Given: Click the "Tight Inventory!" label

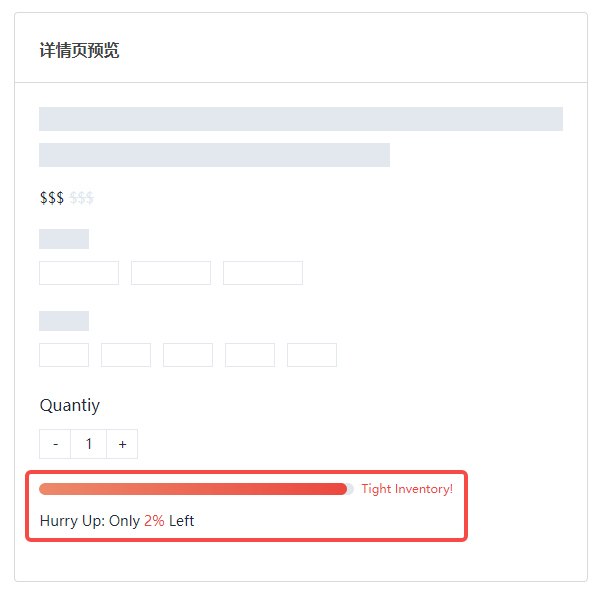Looking at the screenshot, I should tap(407, 489).
